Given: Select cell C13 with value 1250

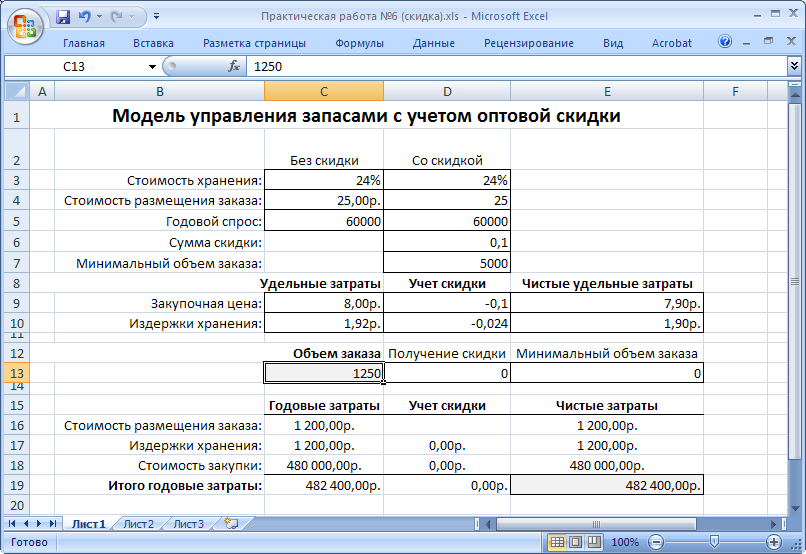Looking at the screenshot, I should pos(324,373).
